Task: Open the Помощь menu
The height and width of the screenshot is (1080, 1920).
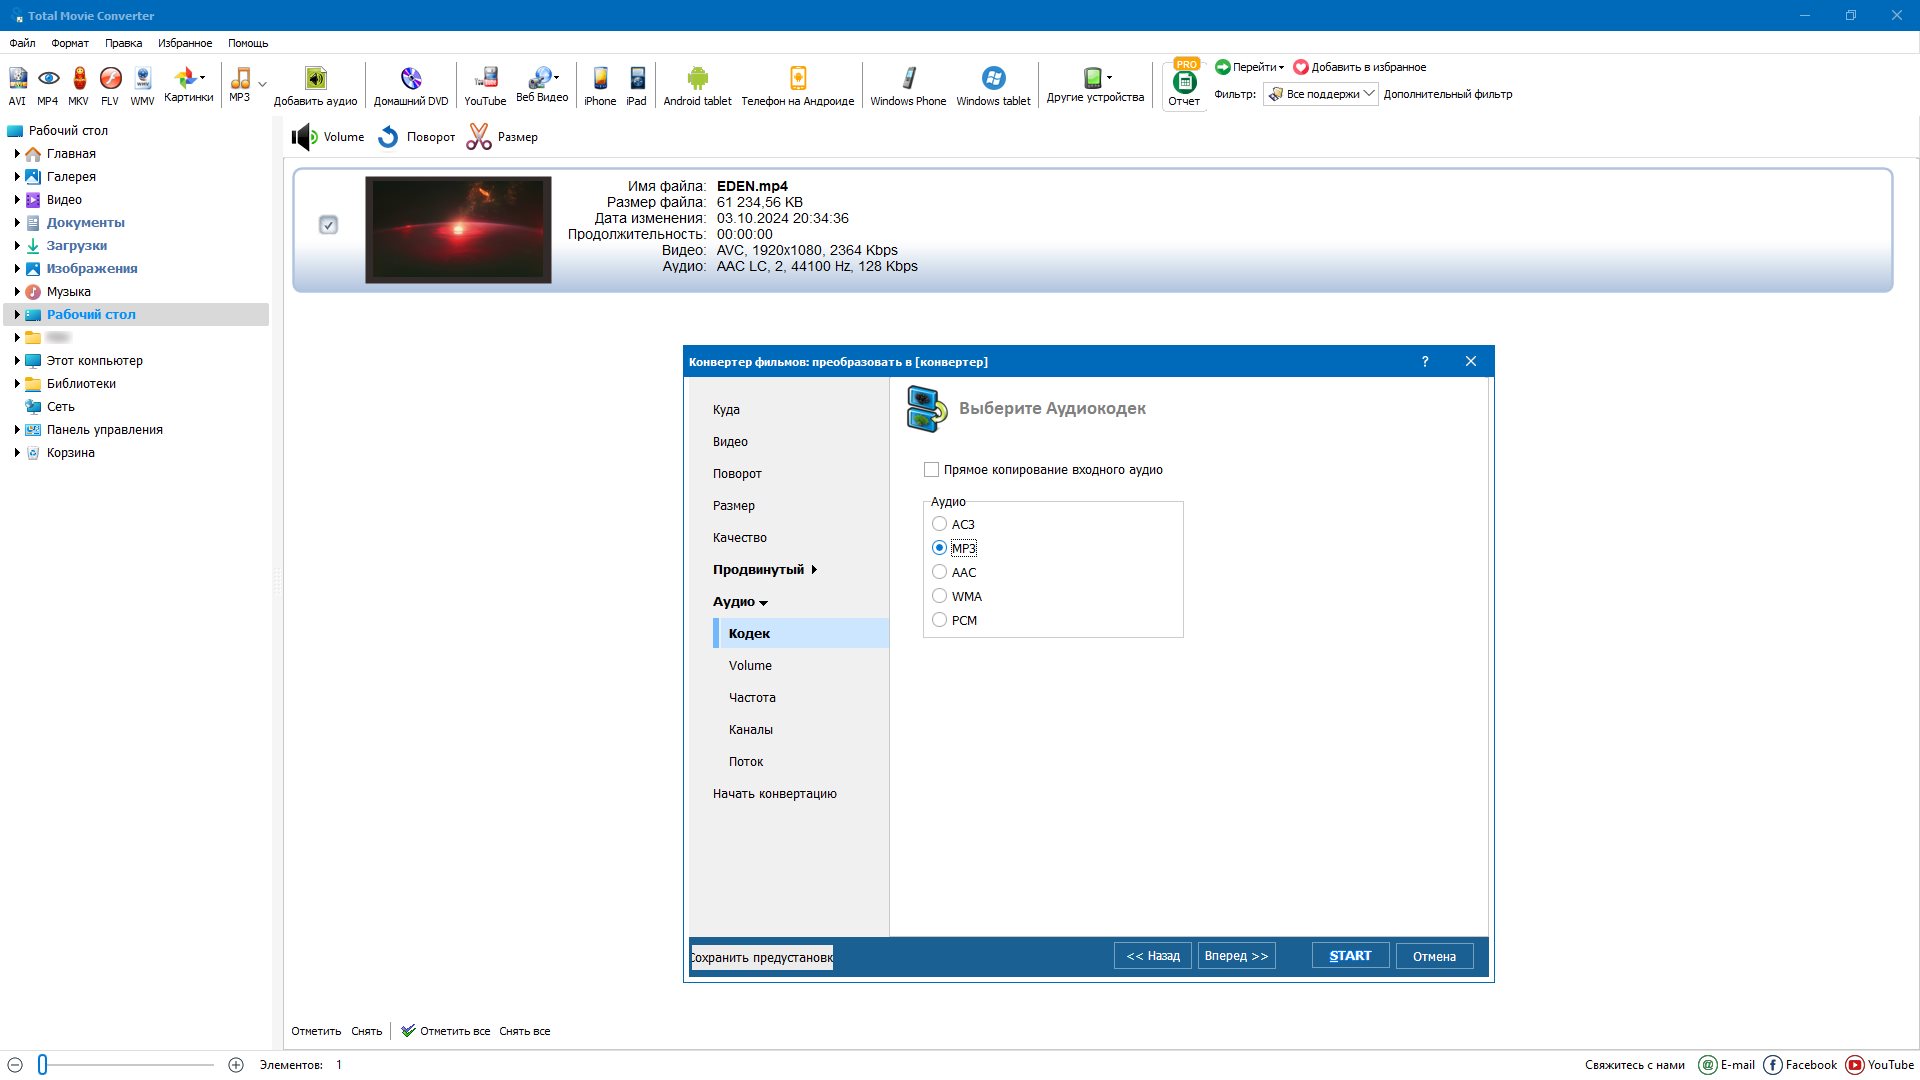Action: (248, 43)
